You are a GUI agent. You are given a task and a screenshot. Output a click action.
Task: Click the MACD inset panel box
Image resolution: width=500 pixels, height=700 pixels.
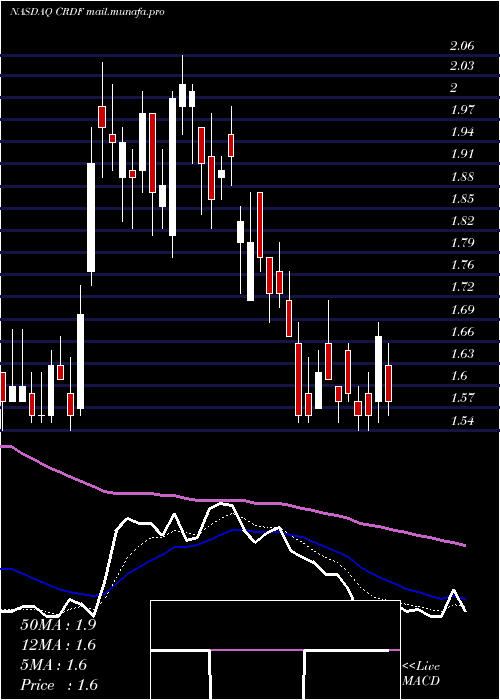pyautogui.click(x=275, y=650)
